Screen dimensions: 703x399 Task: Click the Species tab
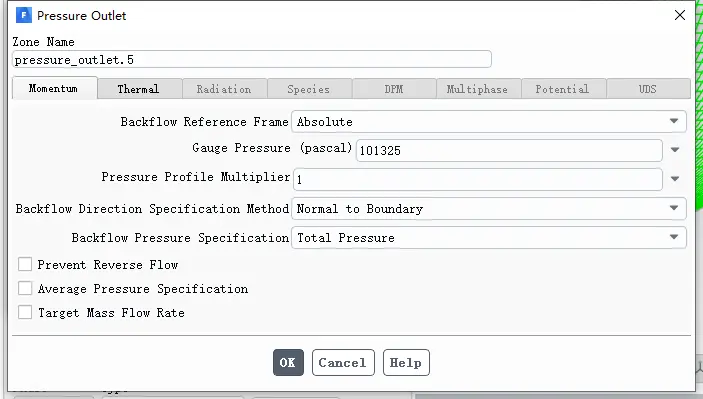click(x=309, y=89)
